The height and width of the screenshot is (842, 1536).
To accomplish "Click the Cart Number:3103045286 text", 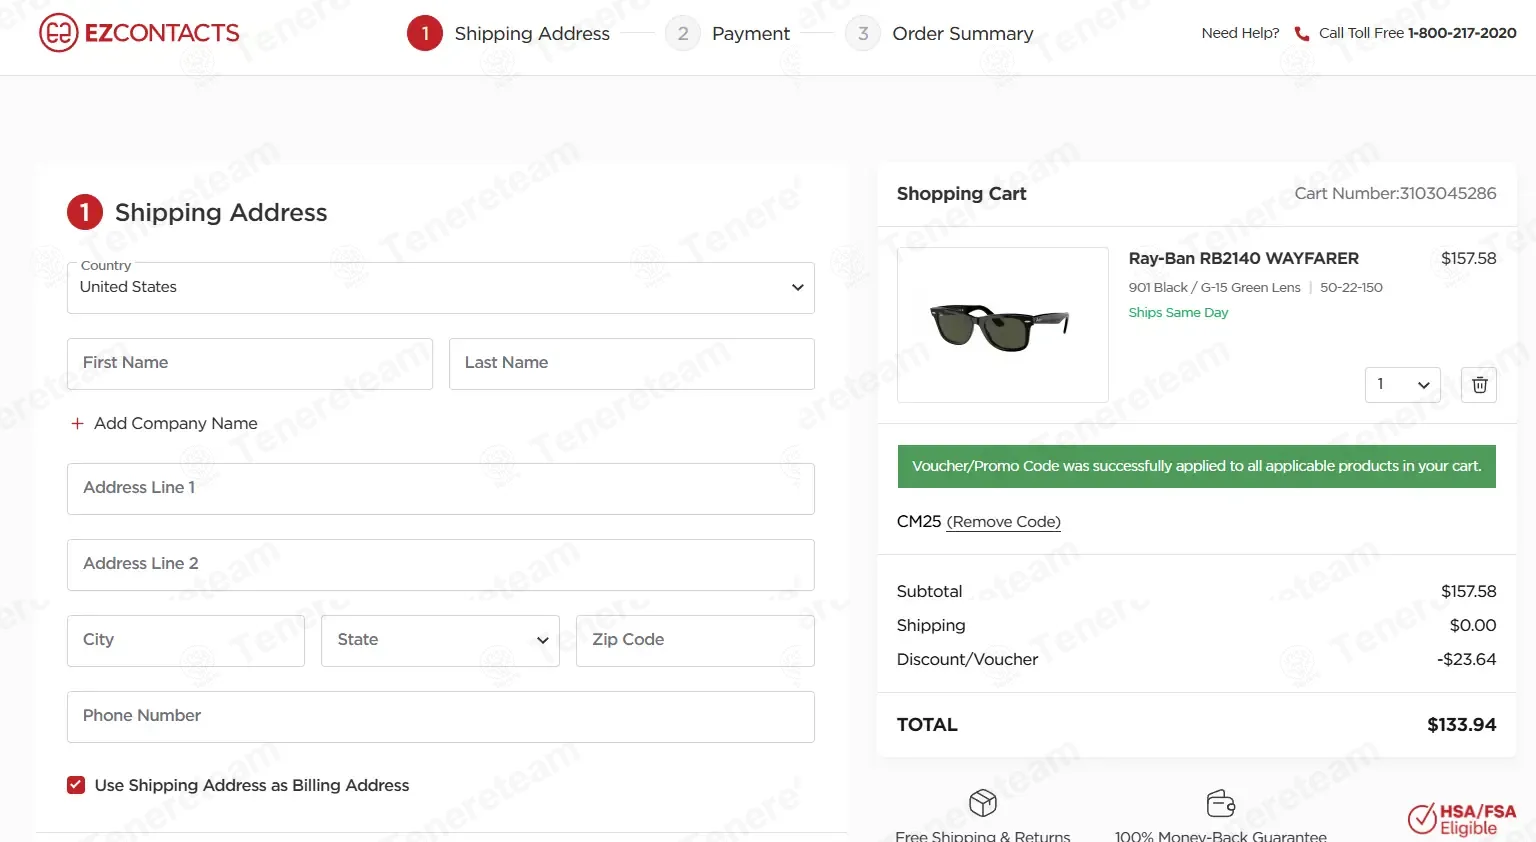I will [1396, 194].
